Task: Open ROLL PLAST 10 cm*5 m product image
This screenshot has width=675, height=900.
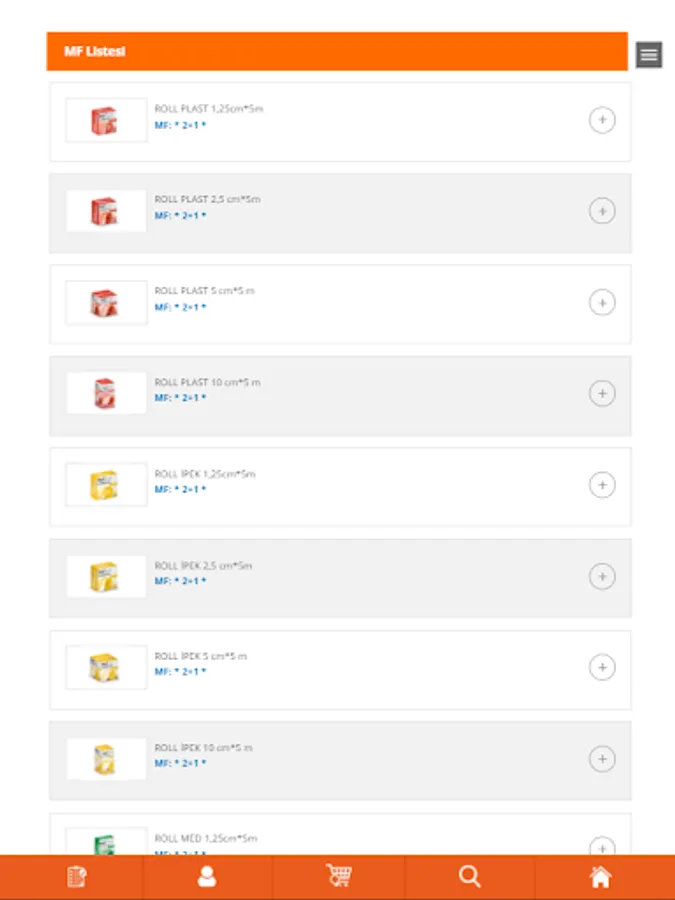Action: coord(106,394)
